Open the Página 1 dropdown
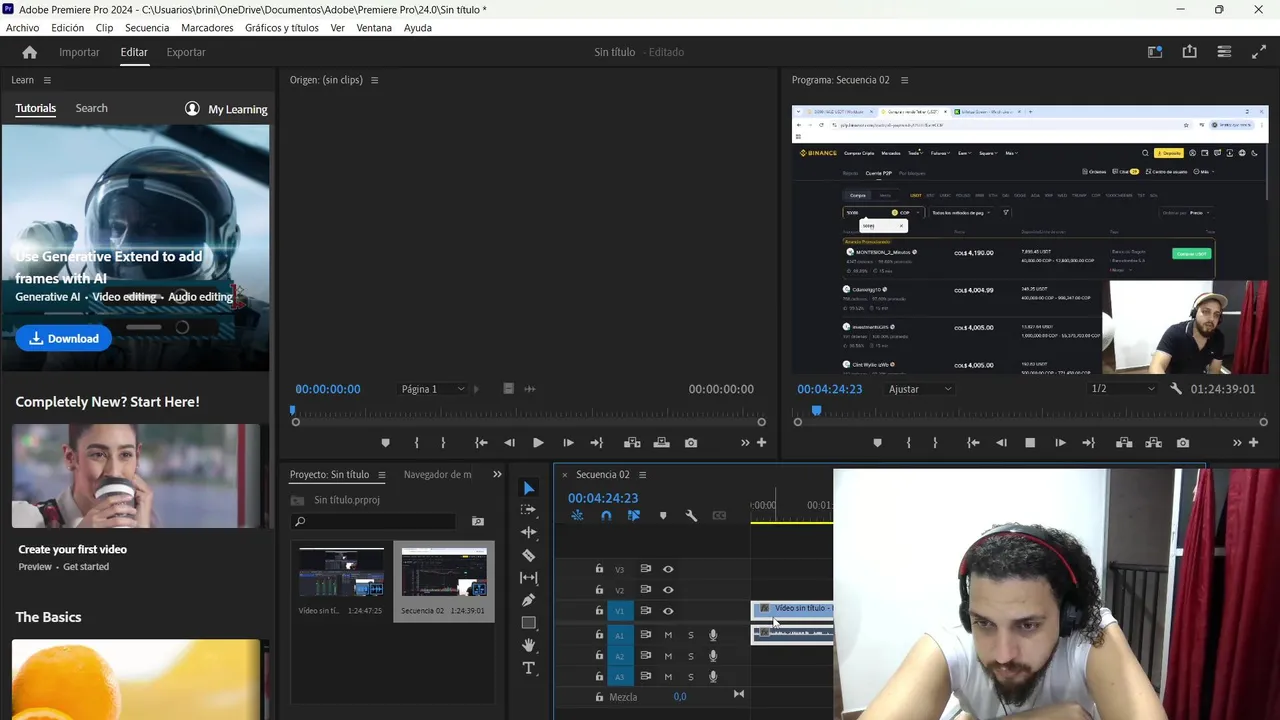The height and width of the screenshot is (720, 1280). point(433,389)
